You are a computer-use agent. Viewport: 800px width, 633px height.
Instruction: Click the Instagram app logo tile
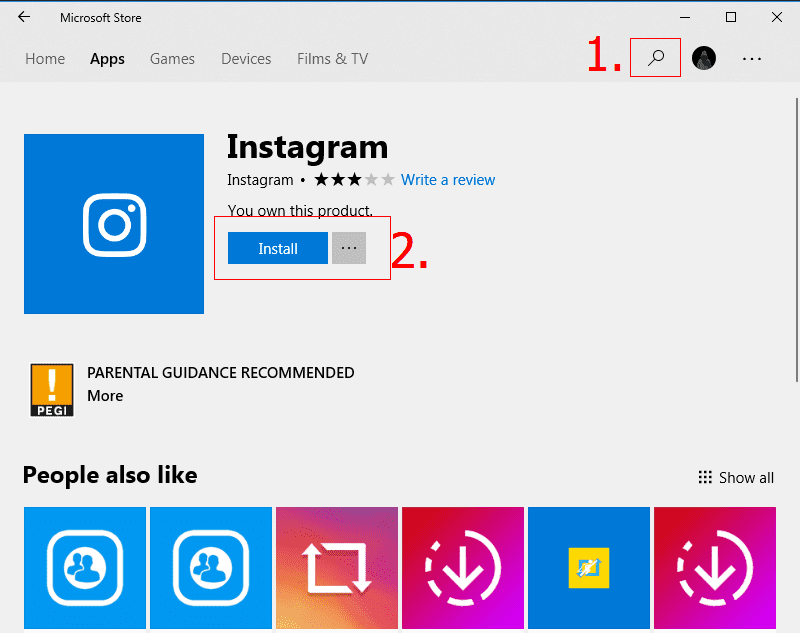pos(114,224)
